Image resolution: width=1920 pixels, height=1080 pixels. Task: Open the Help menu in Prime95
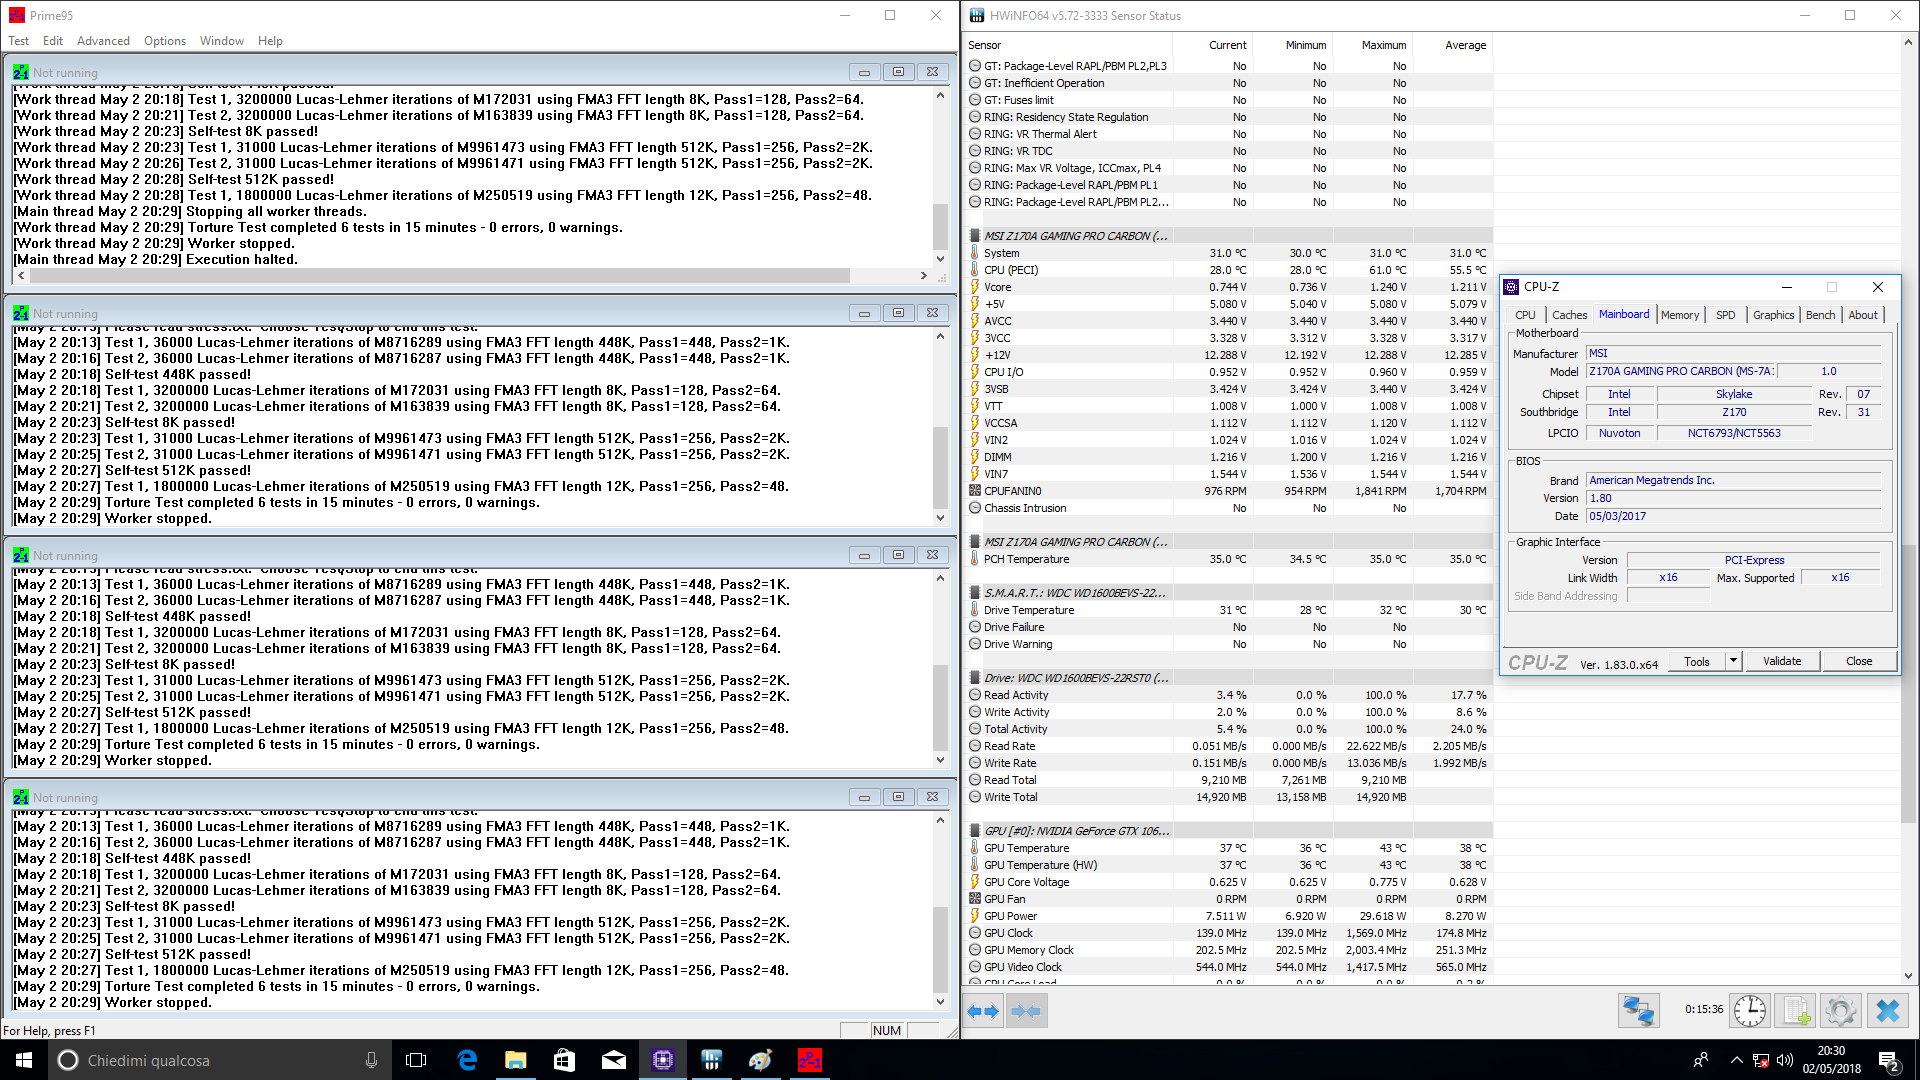pyautogui.click(x=270, y=41)
